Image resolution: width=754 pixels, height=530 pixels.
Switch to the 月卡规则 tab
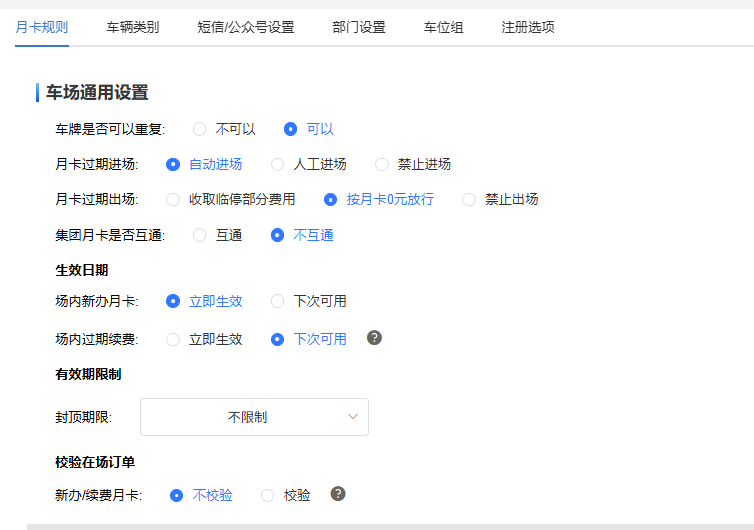click(x=42, y=27)
